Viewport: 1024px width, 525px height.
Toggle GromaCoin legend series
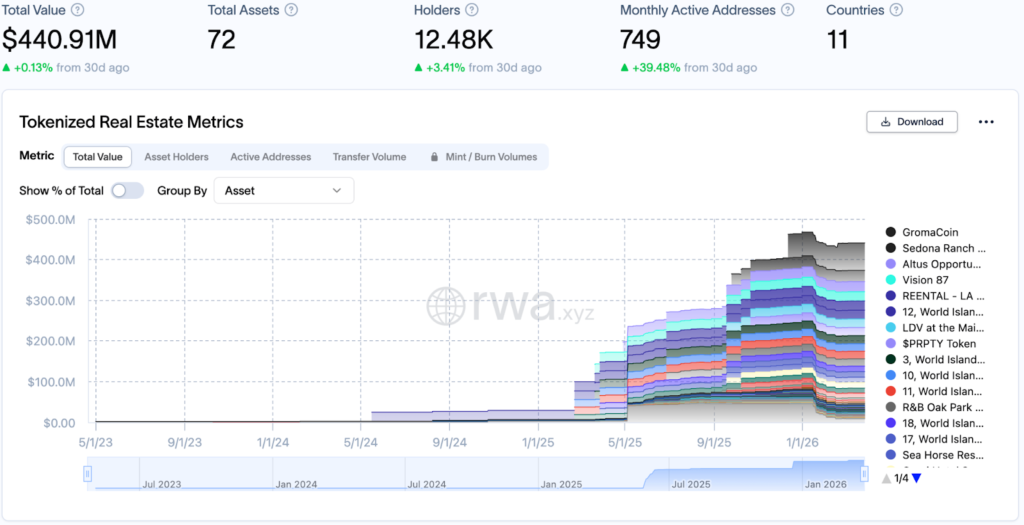pyautogui.click(x=921, y=232)
